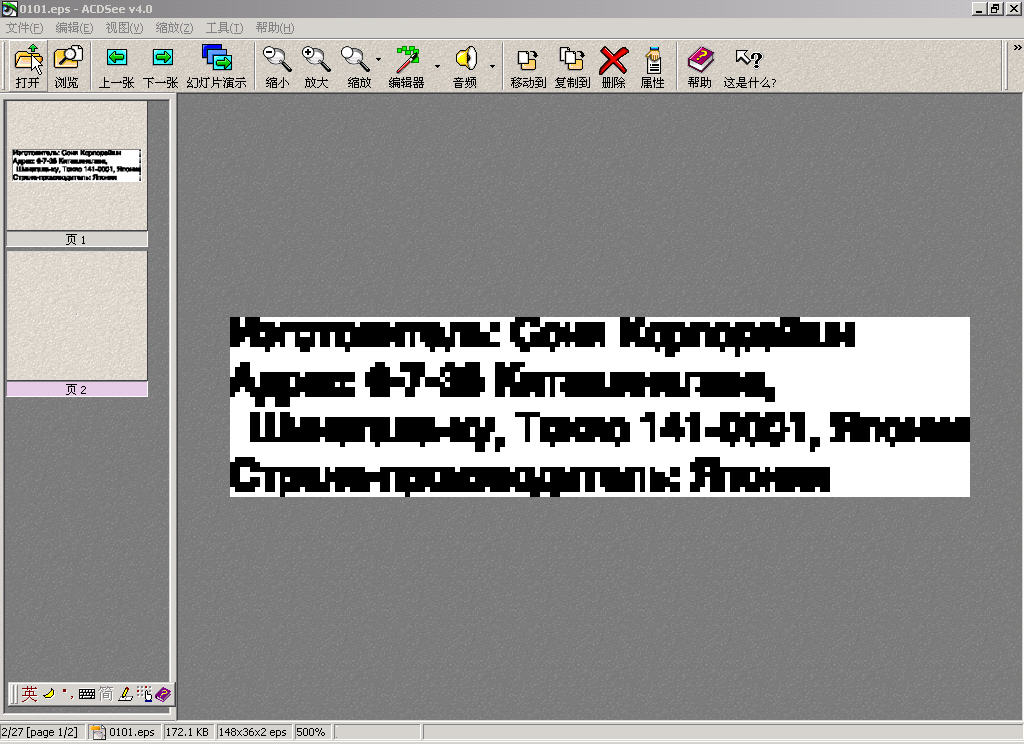Viewport: 1024px width, 744px height.
Task: Expand the 编辑器 dropdown arrow
Action: 437,66
